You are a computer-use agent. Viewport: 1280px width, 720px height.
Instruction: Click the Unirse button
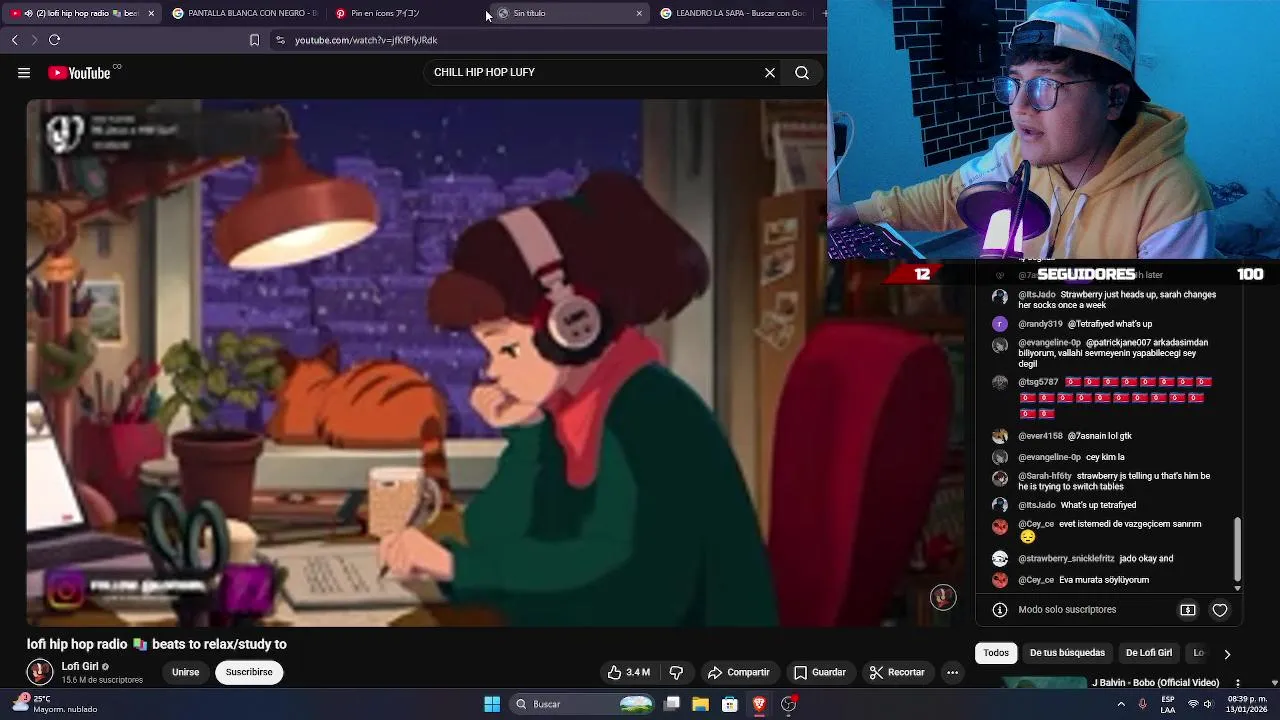(185, 672)
